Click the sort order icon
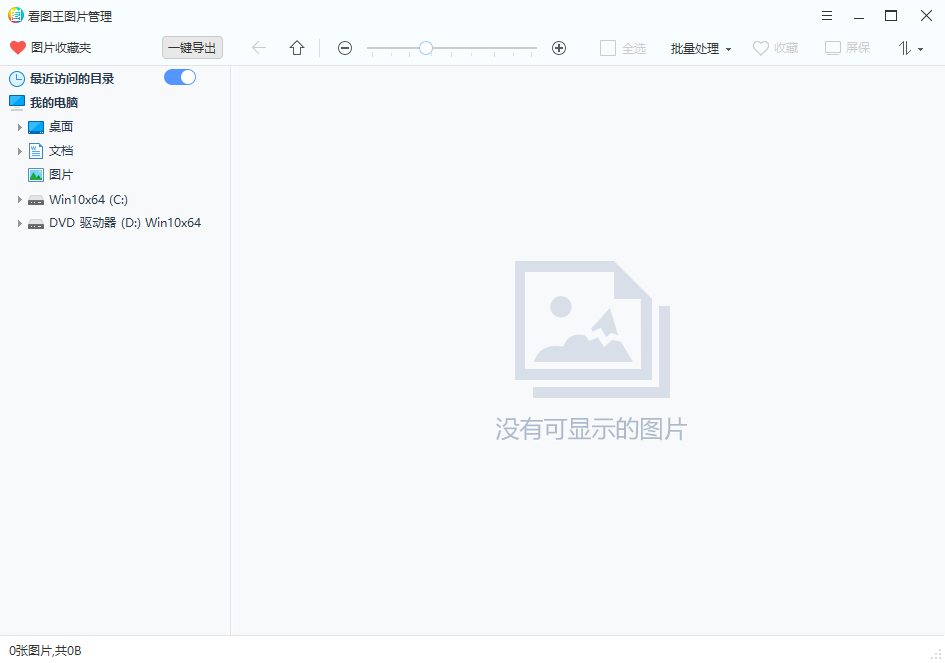 [x=905, y=47]
